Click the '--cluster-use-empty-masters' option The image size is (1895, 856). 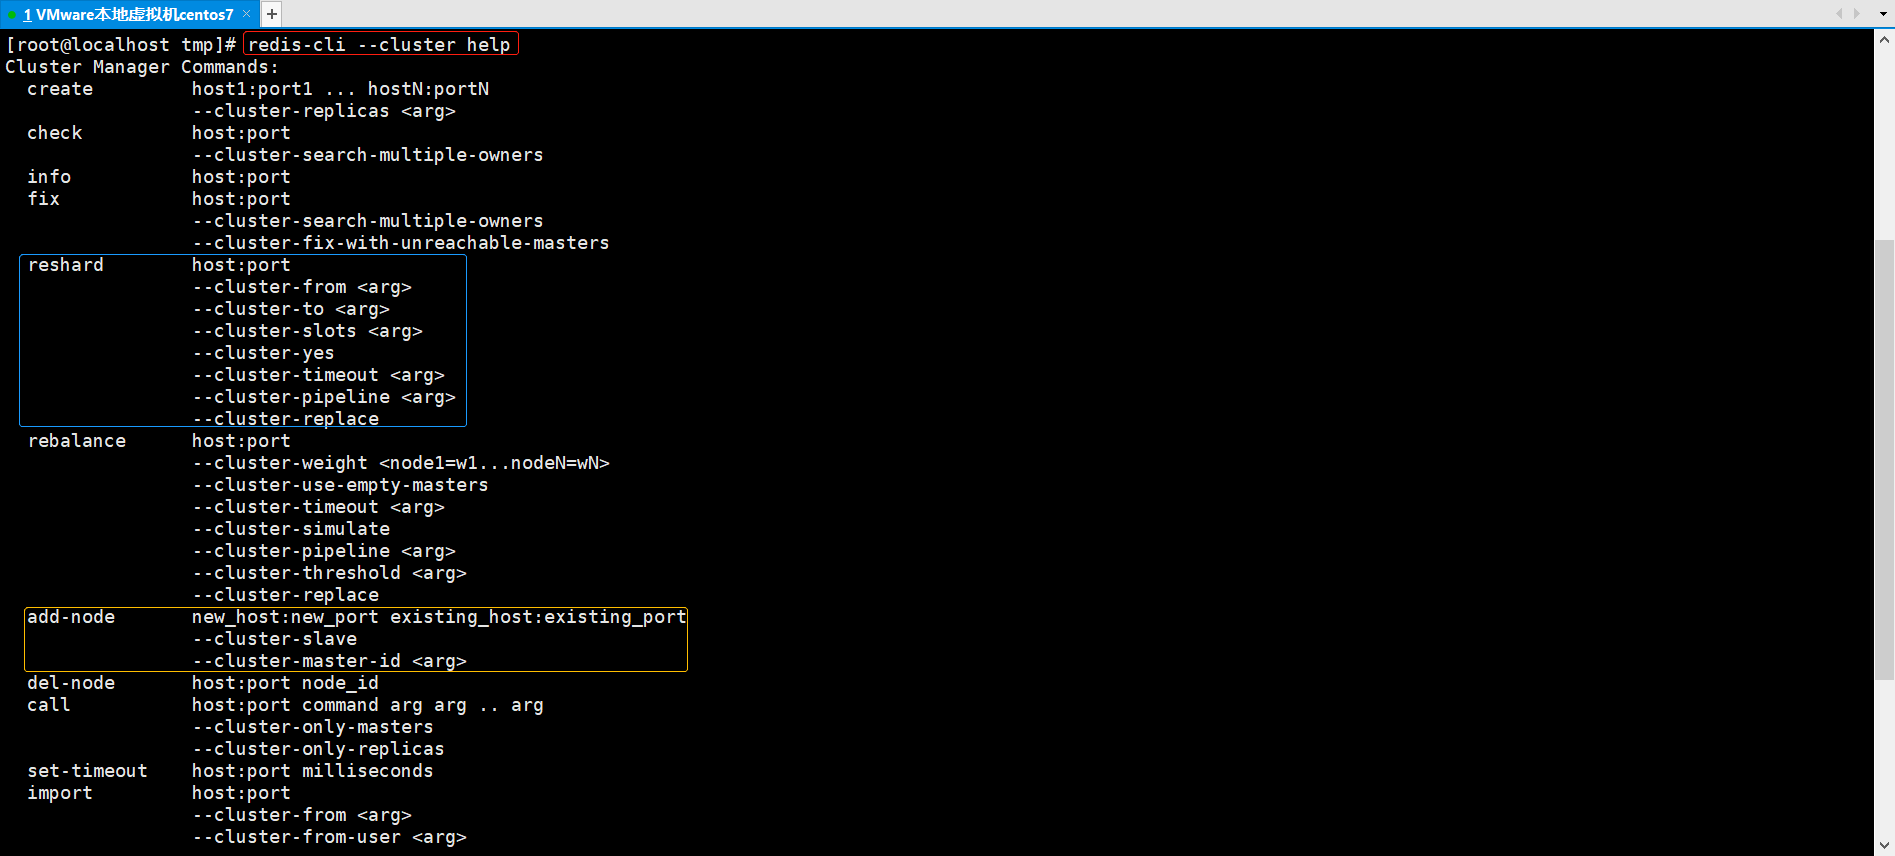click(x=341, y=485)
